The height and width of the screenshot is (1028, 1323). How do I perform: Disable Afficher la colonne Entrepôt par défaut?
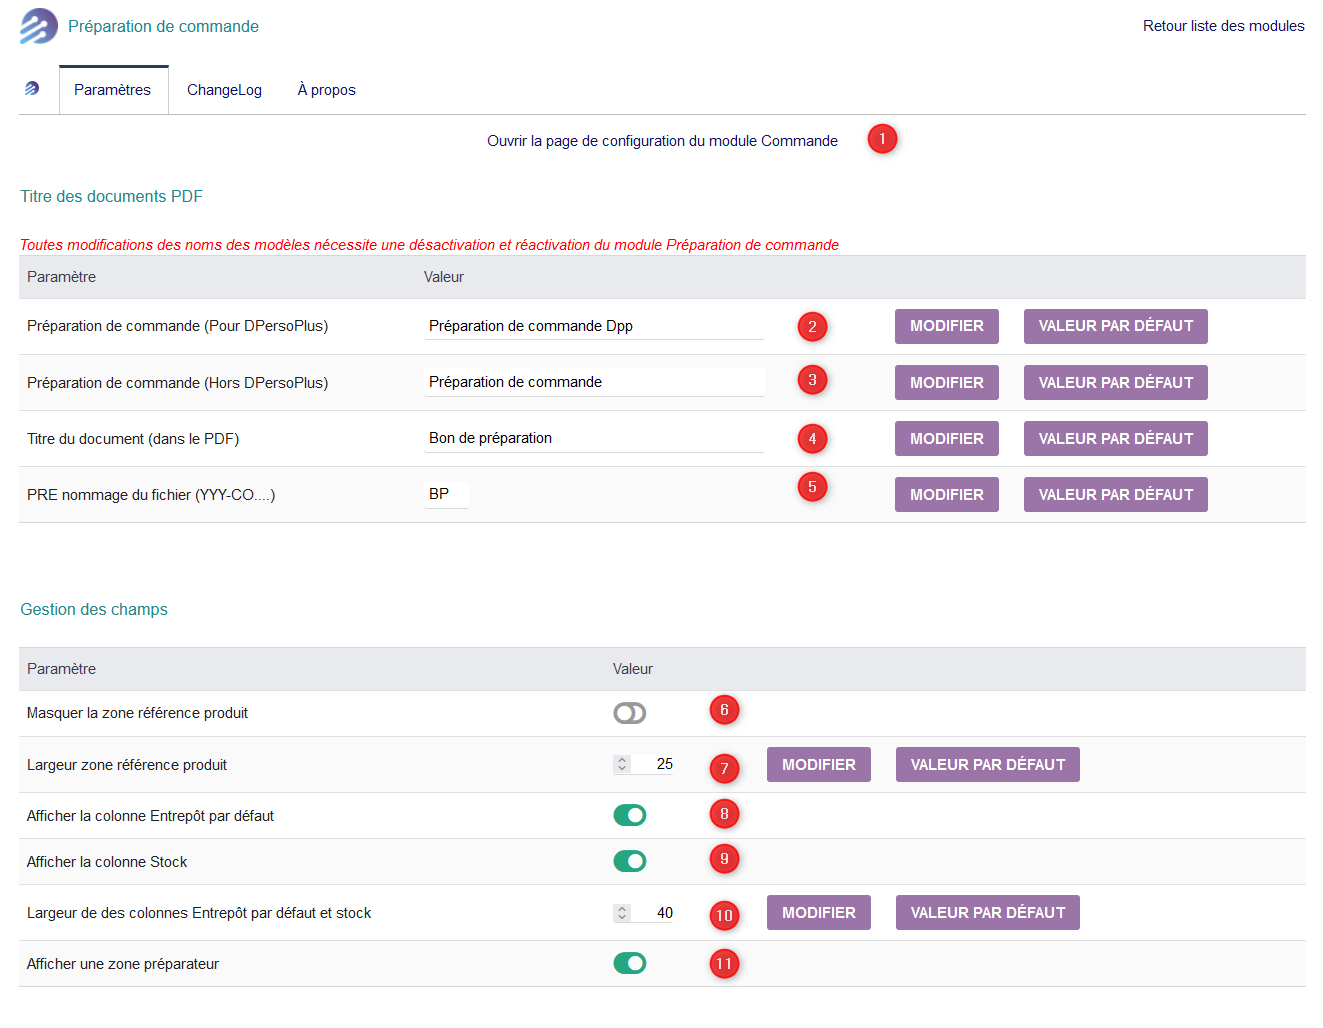tap(630, 816)
